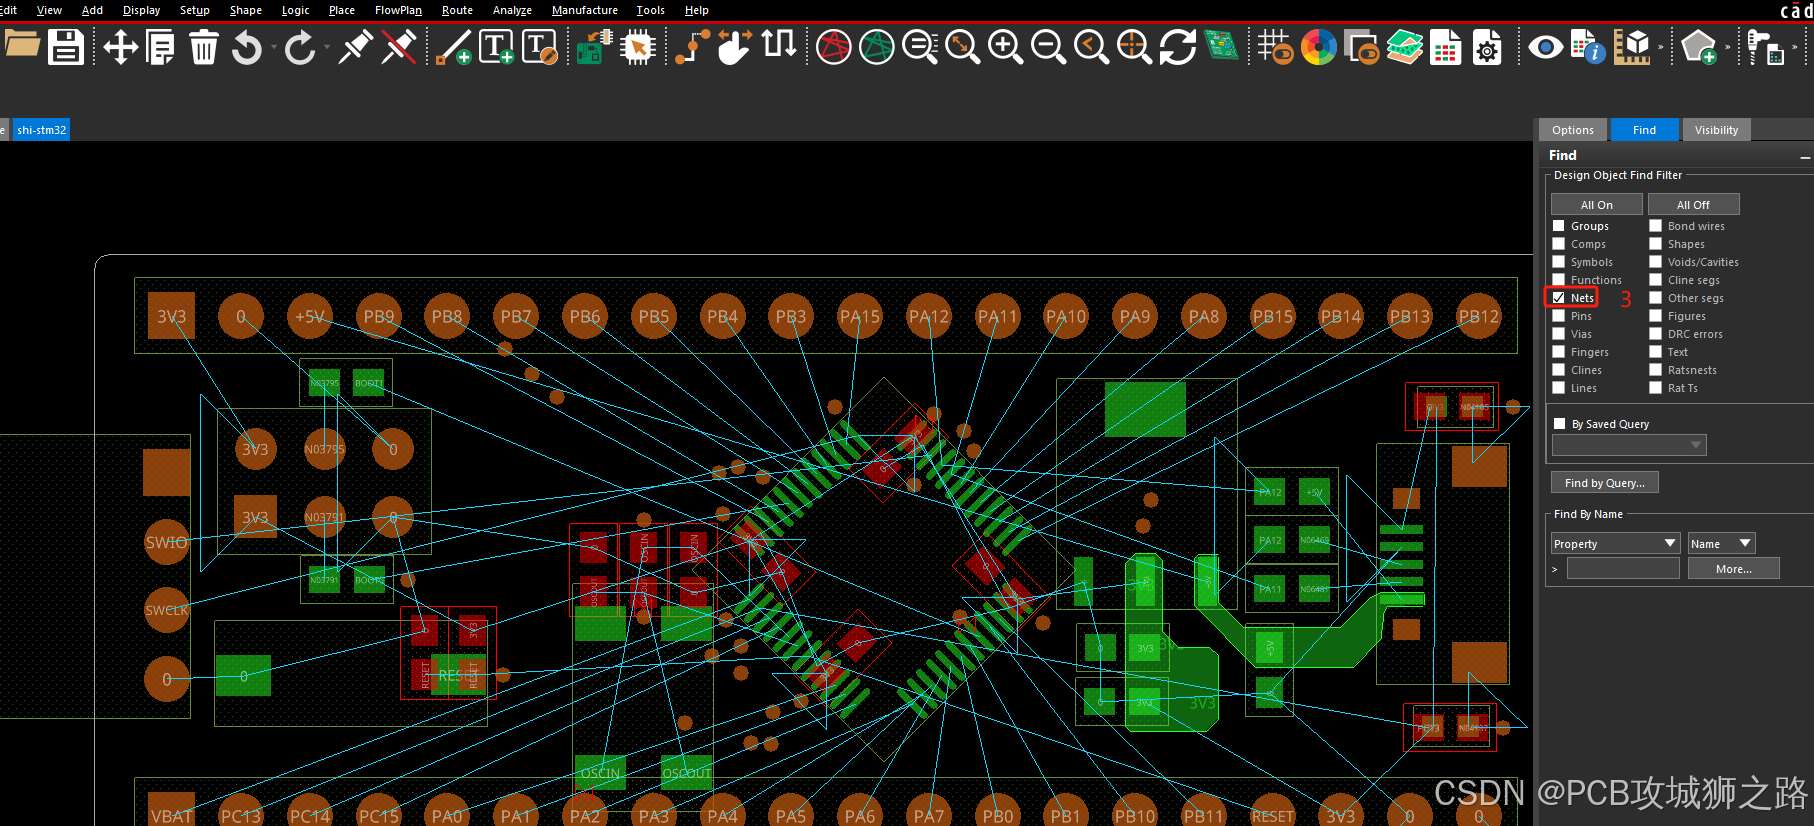Image resolution: width=1814 pixels, height=826 pixels.
Task: Open the 3D canvas board icon
Action: click(1221, 46)
